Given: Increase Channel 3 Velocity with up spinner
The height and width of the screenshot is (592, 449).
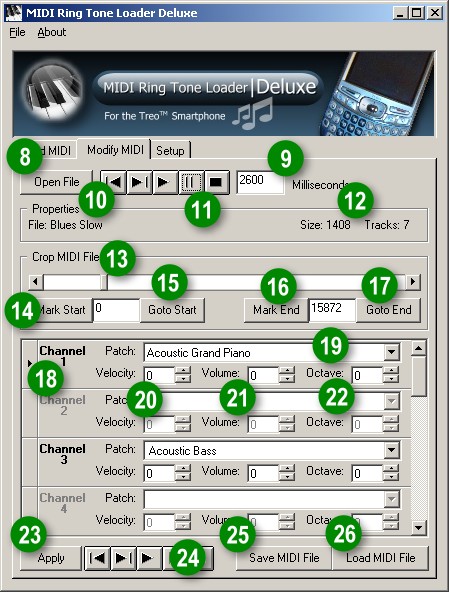Looking at the screenshot, I should tap(183, 469).
